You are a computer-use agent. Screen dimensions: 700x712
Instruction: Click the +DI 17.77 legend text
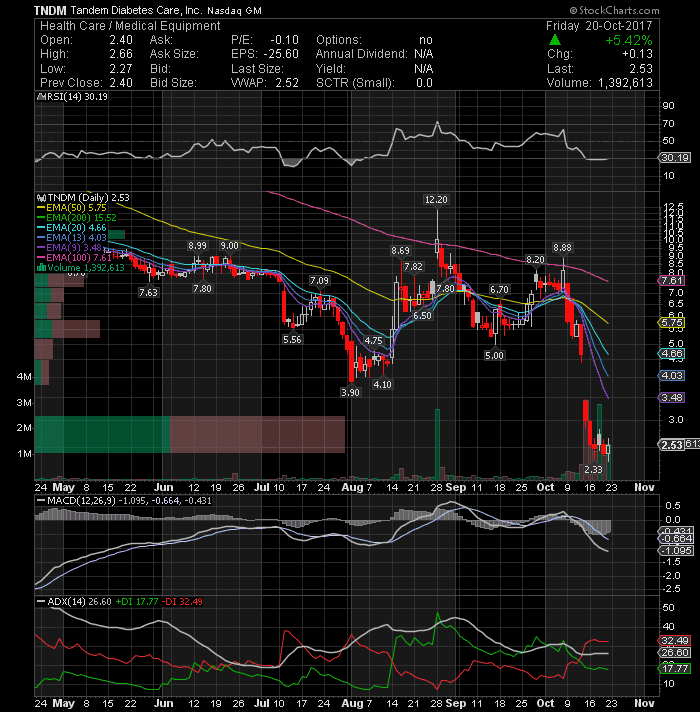pos(137,602)
